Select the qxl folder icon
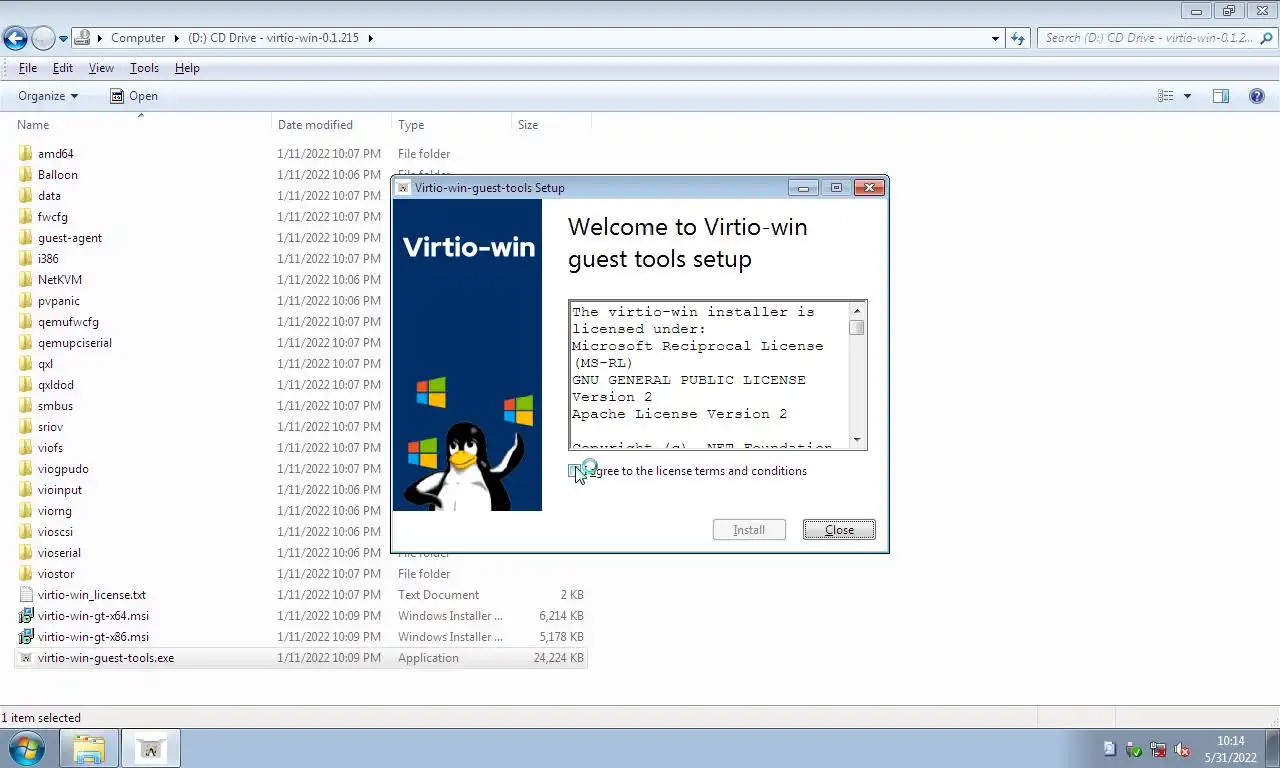Viewport: 1280px width, 768px height. [26, 364]
